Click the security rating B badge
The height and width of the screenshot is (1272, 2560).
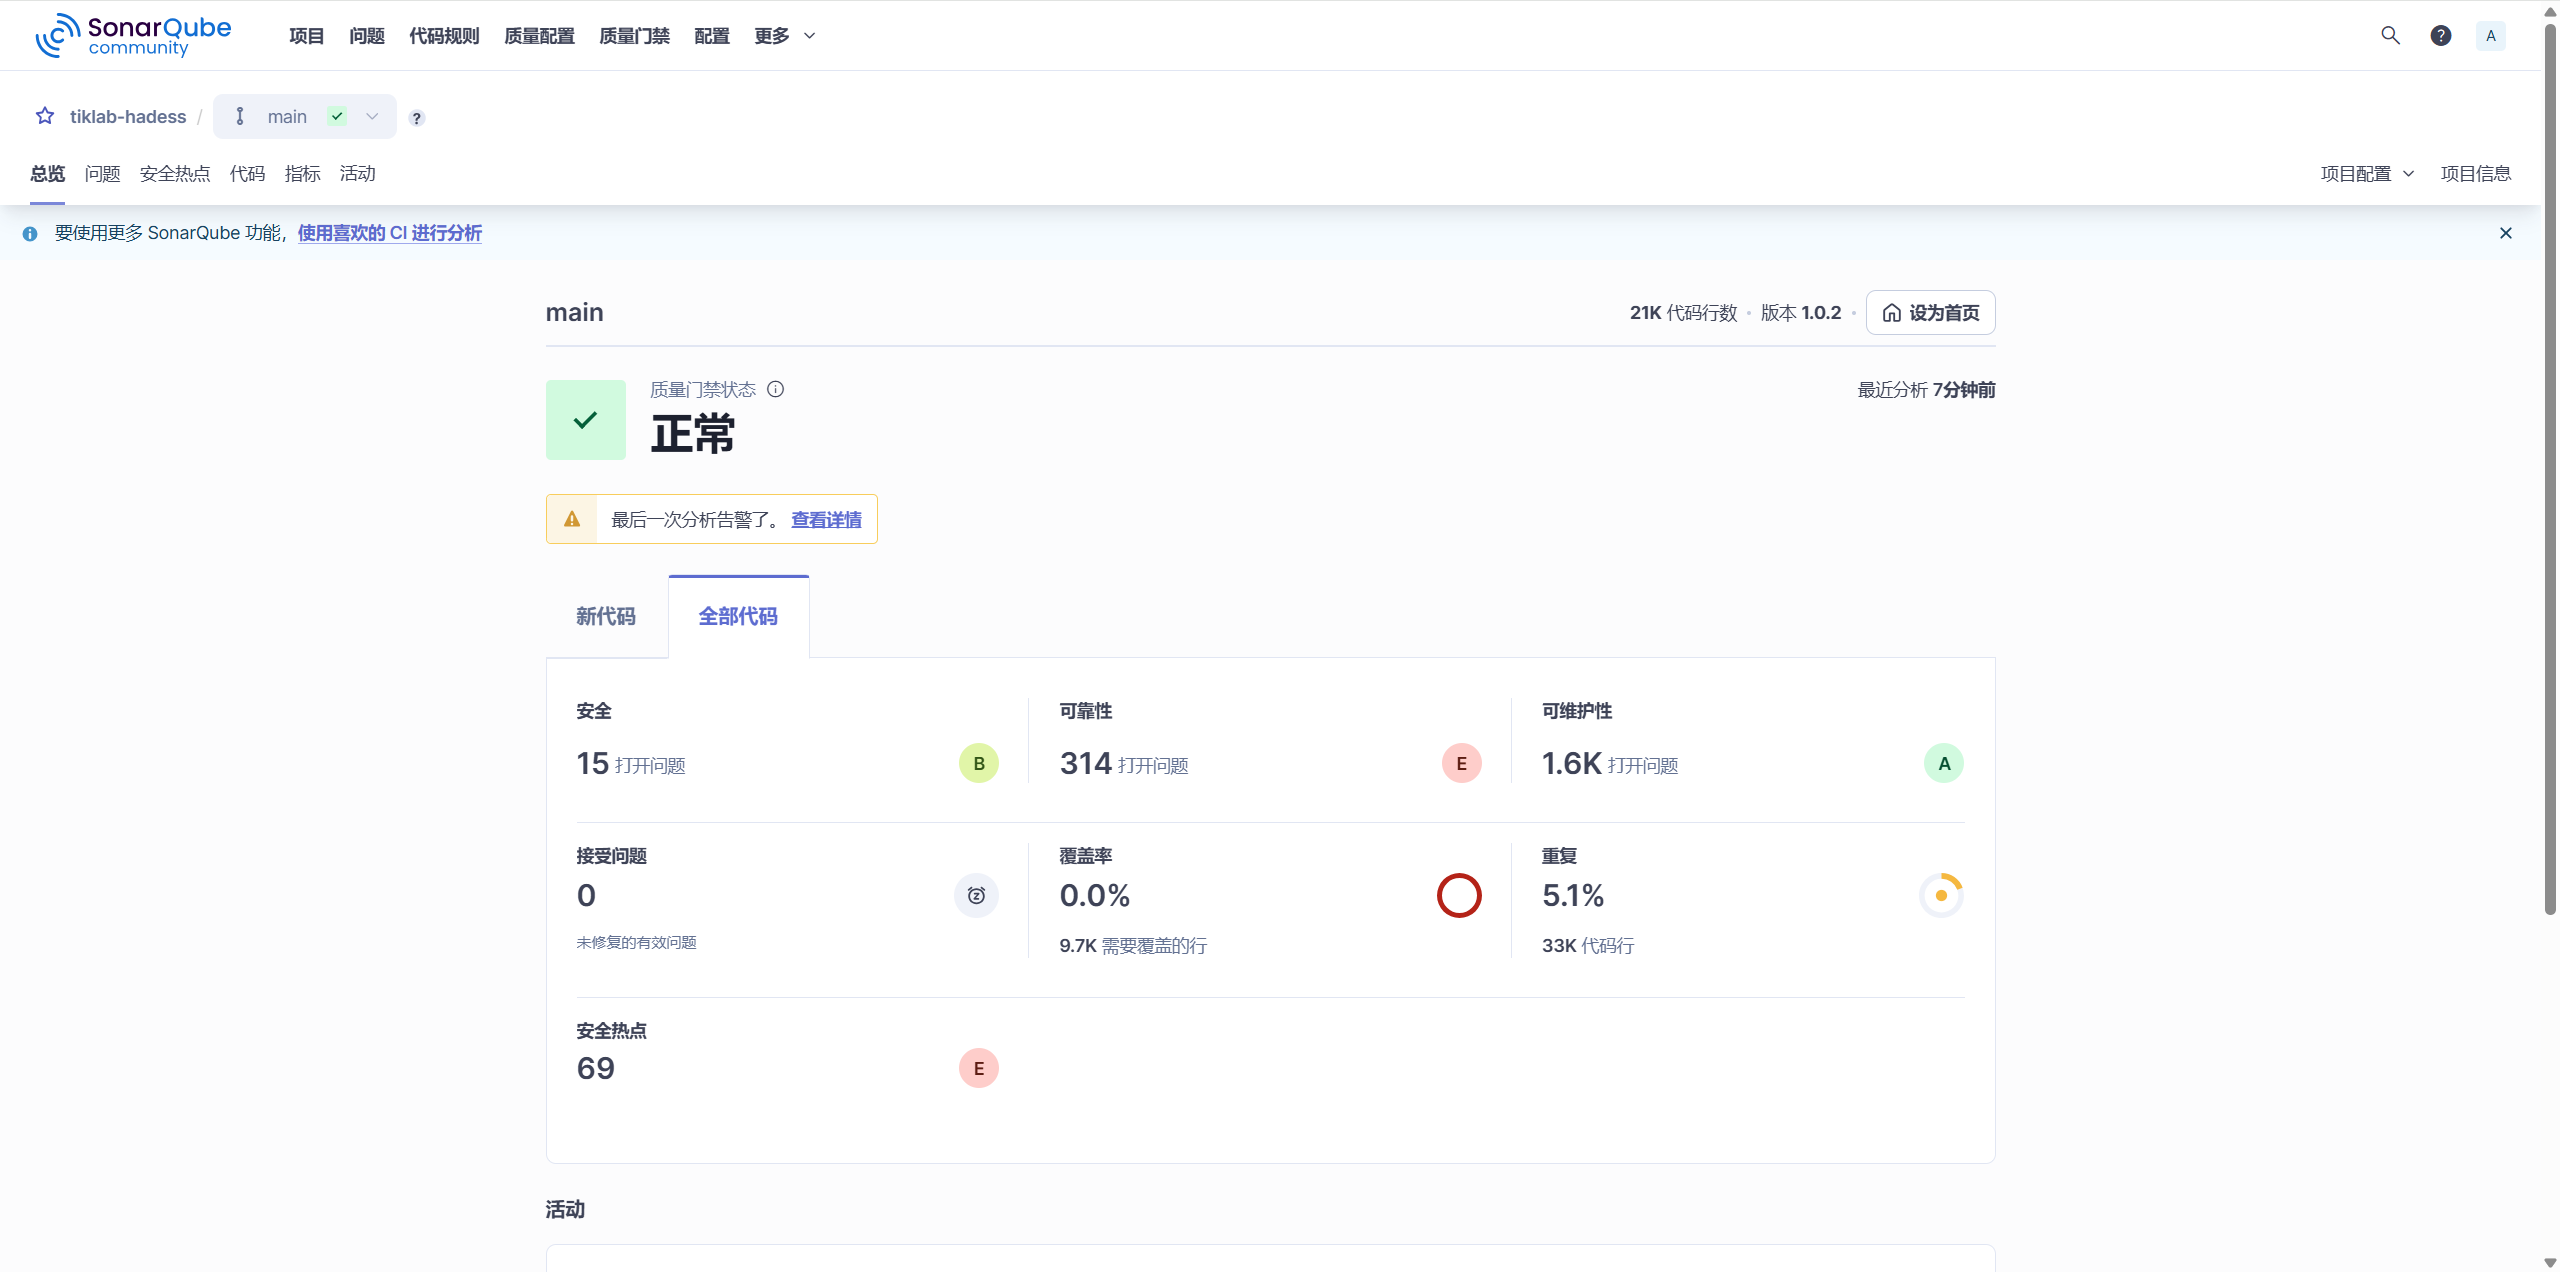978,763
